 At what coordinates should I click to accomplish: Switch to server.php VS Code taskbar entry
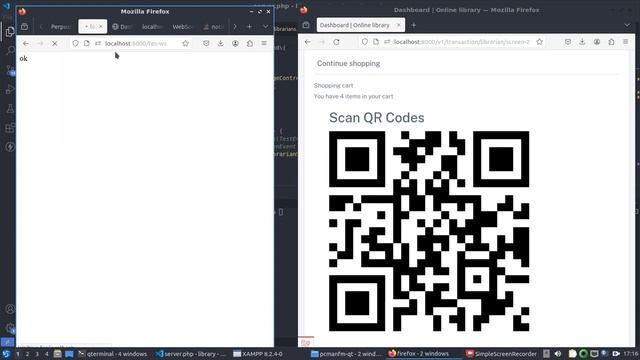tap(190, 354)
